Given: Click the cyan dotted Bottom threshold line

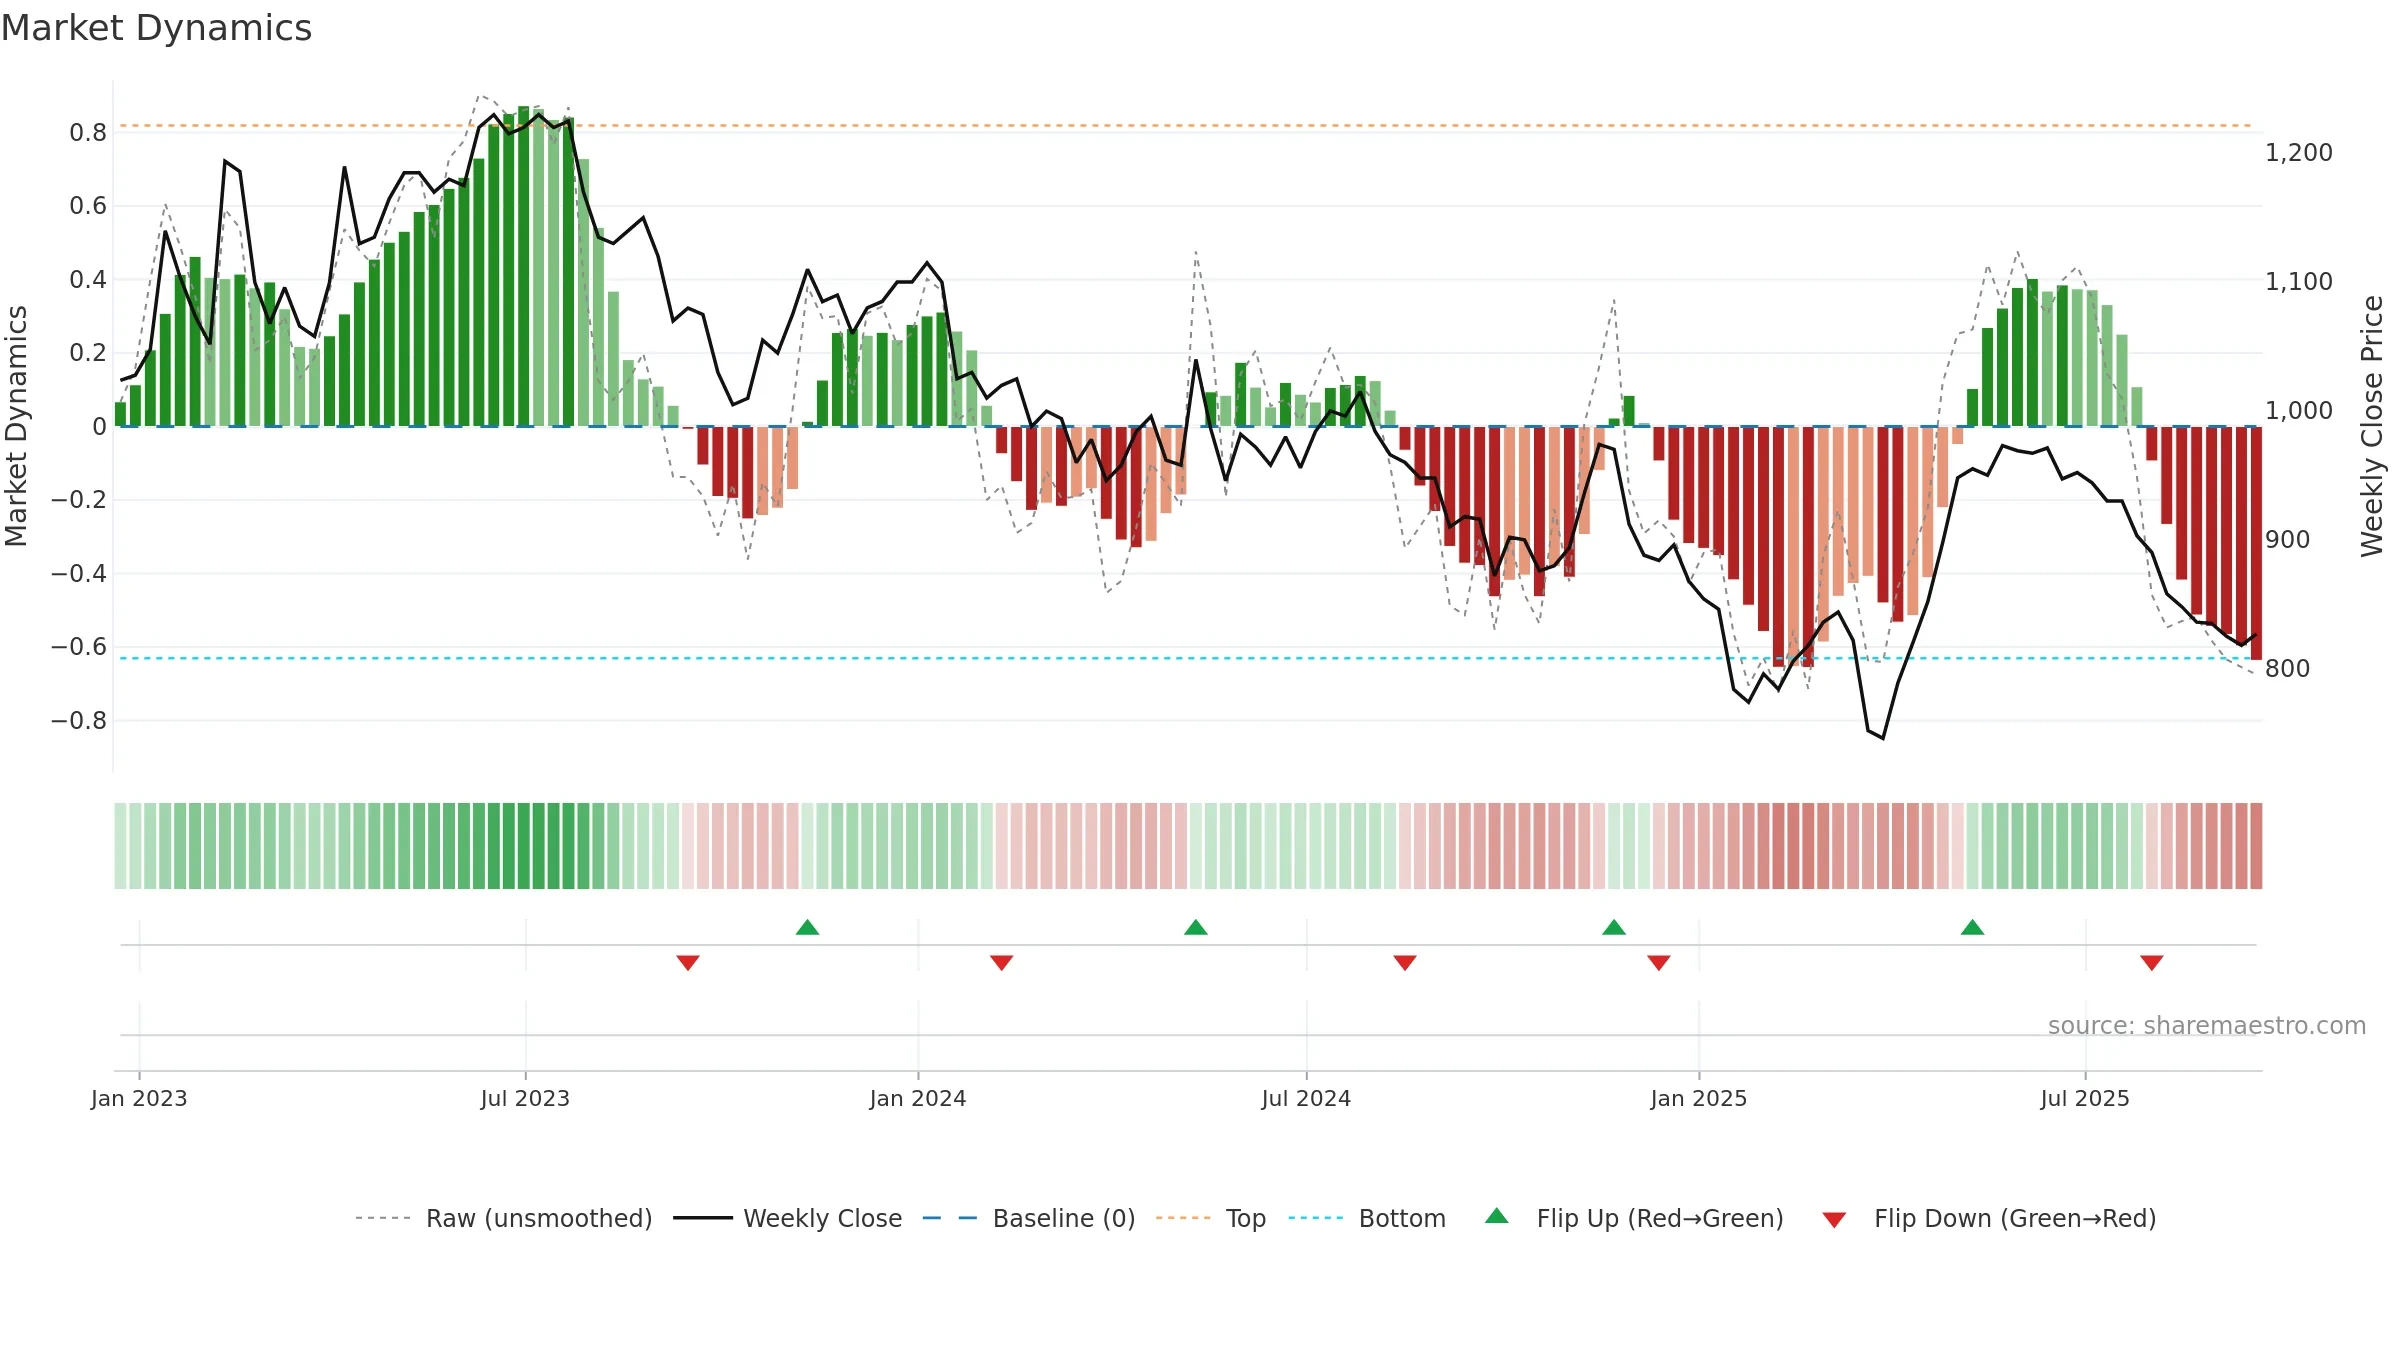Looking at the screenshot, I should (1186, 658).
